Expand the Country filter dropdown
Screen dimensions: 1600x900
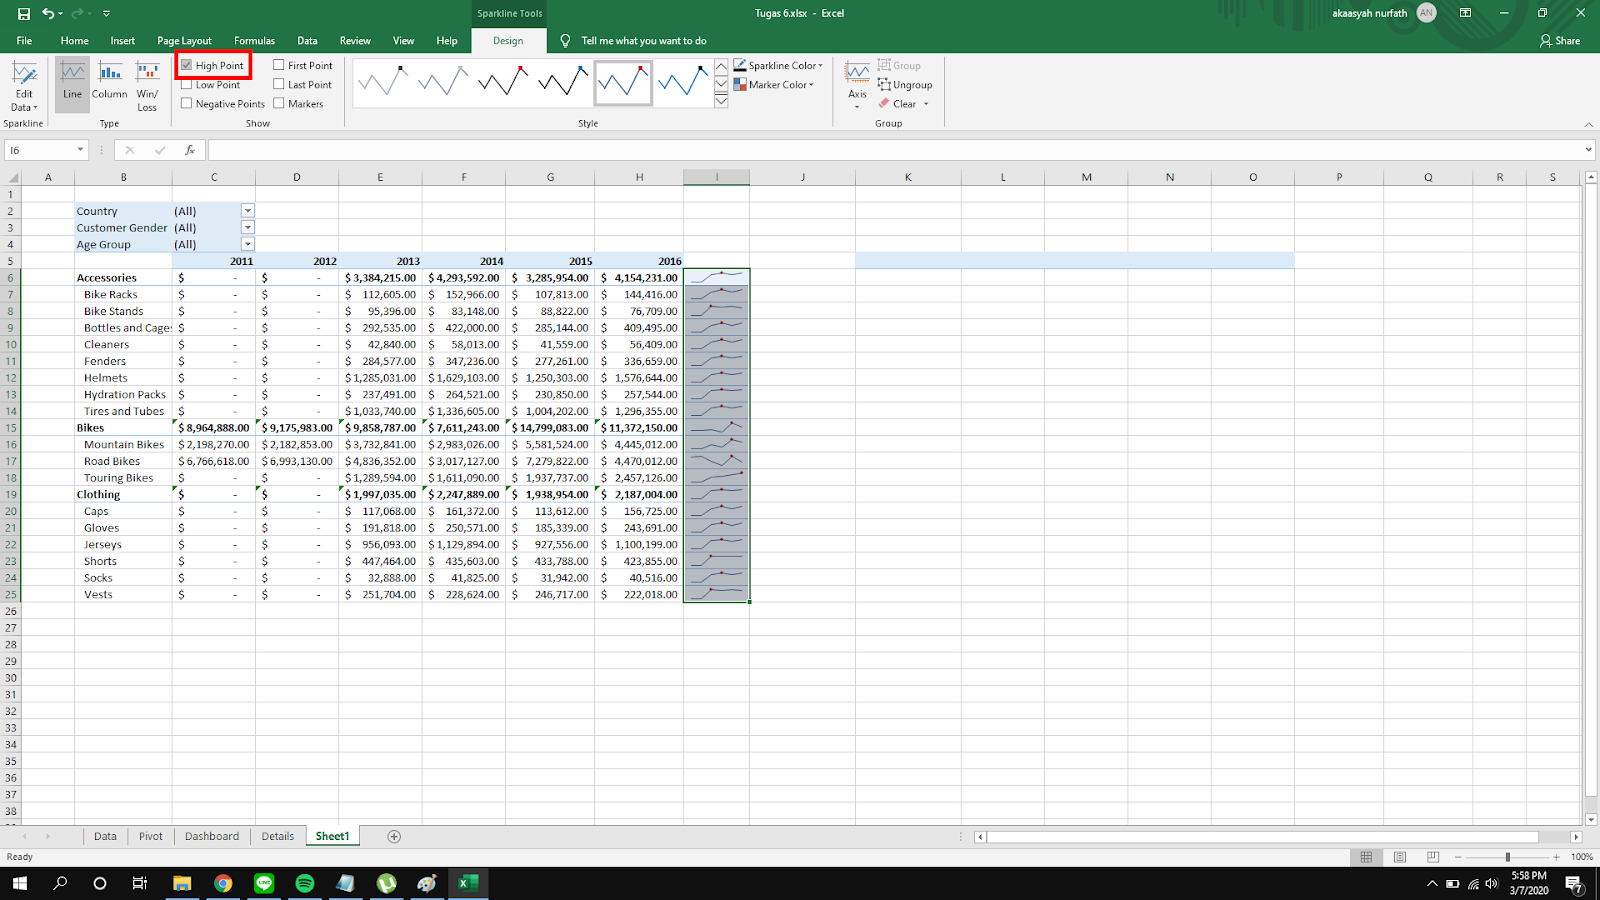(x=248, y=211)
